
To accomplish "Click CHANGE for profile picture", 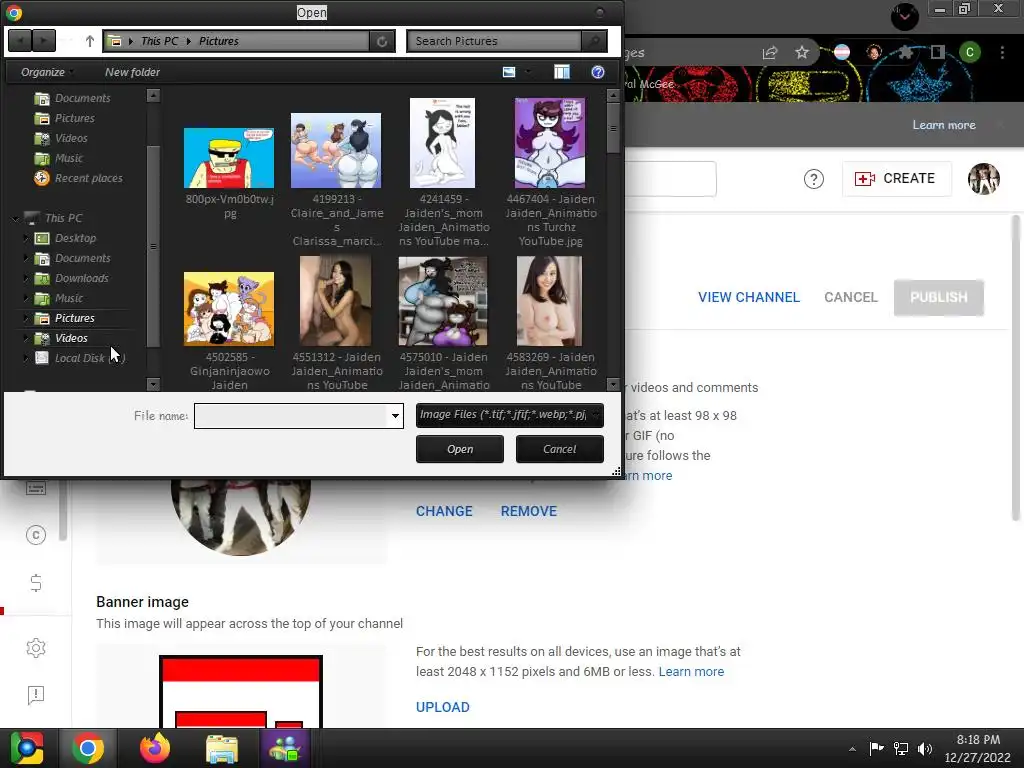I will (444, 511).
